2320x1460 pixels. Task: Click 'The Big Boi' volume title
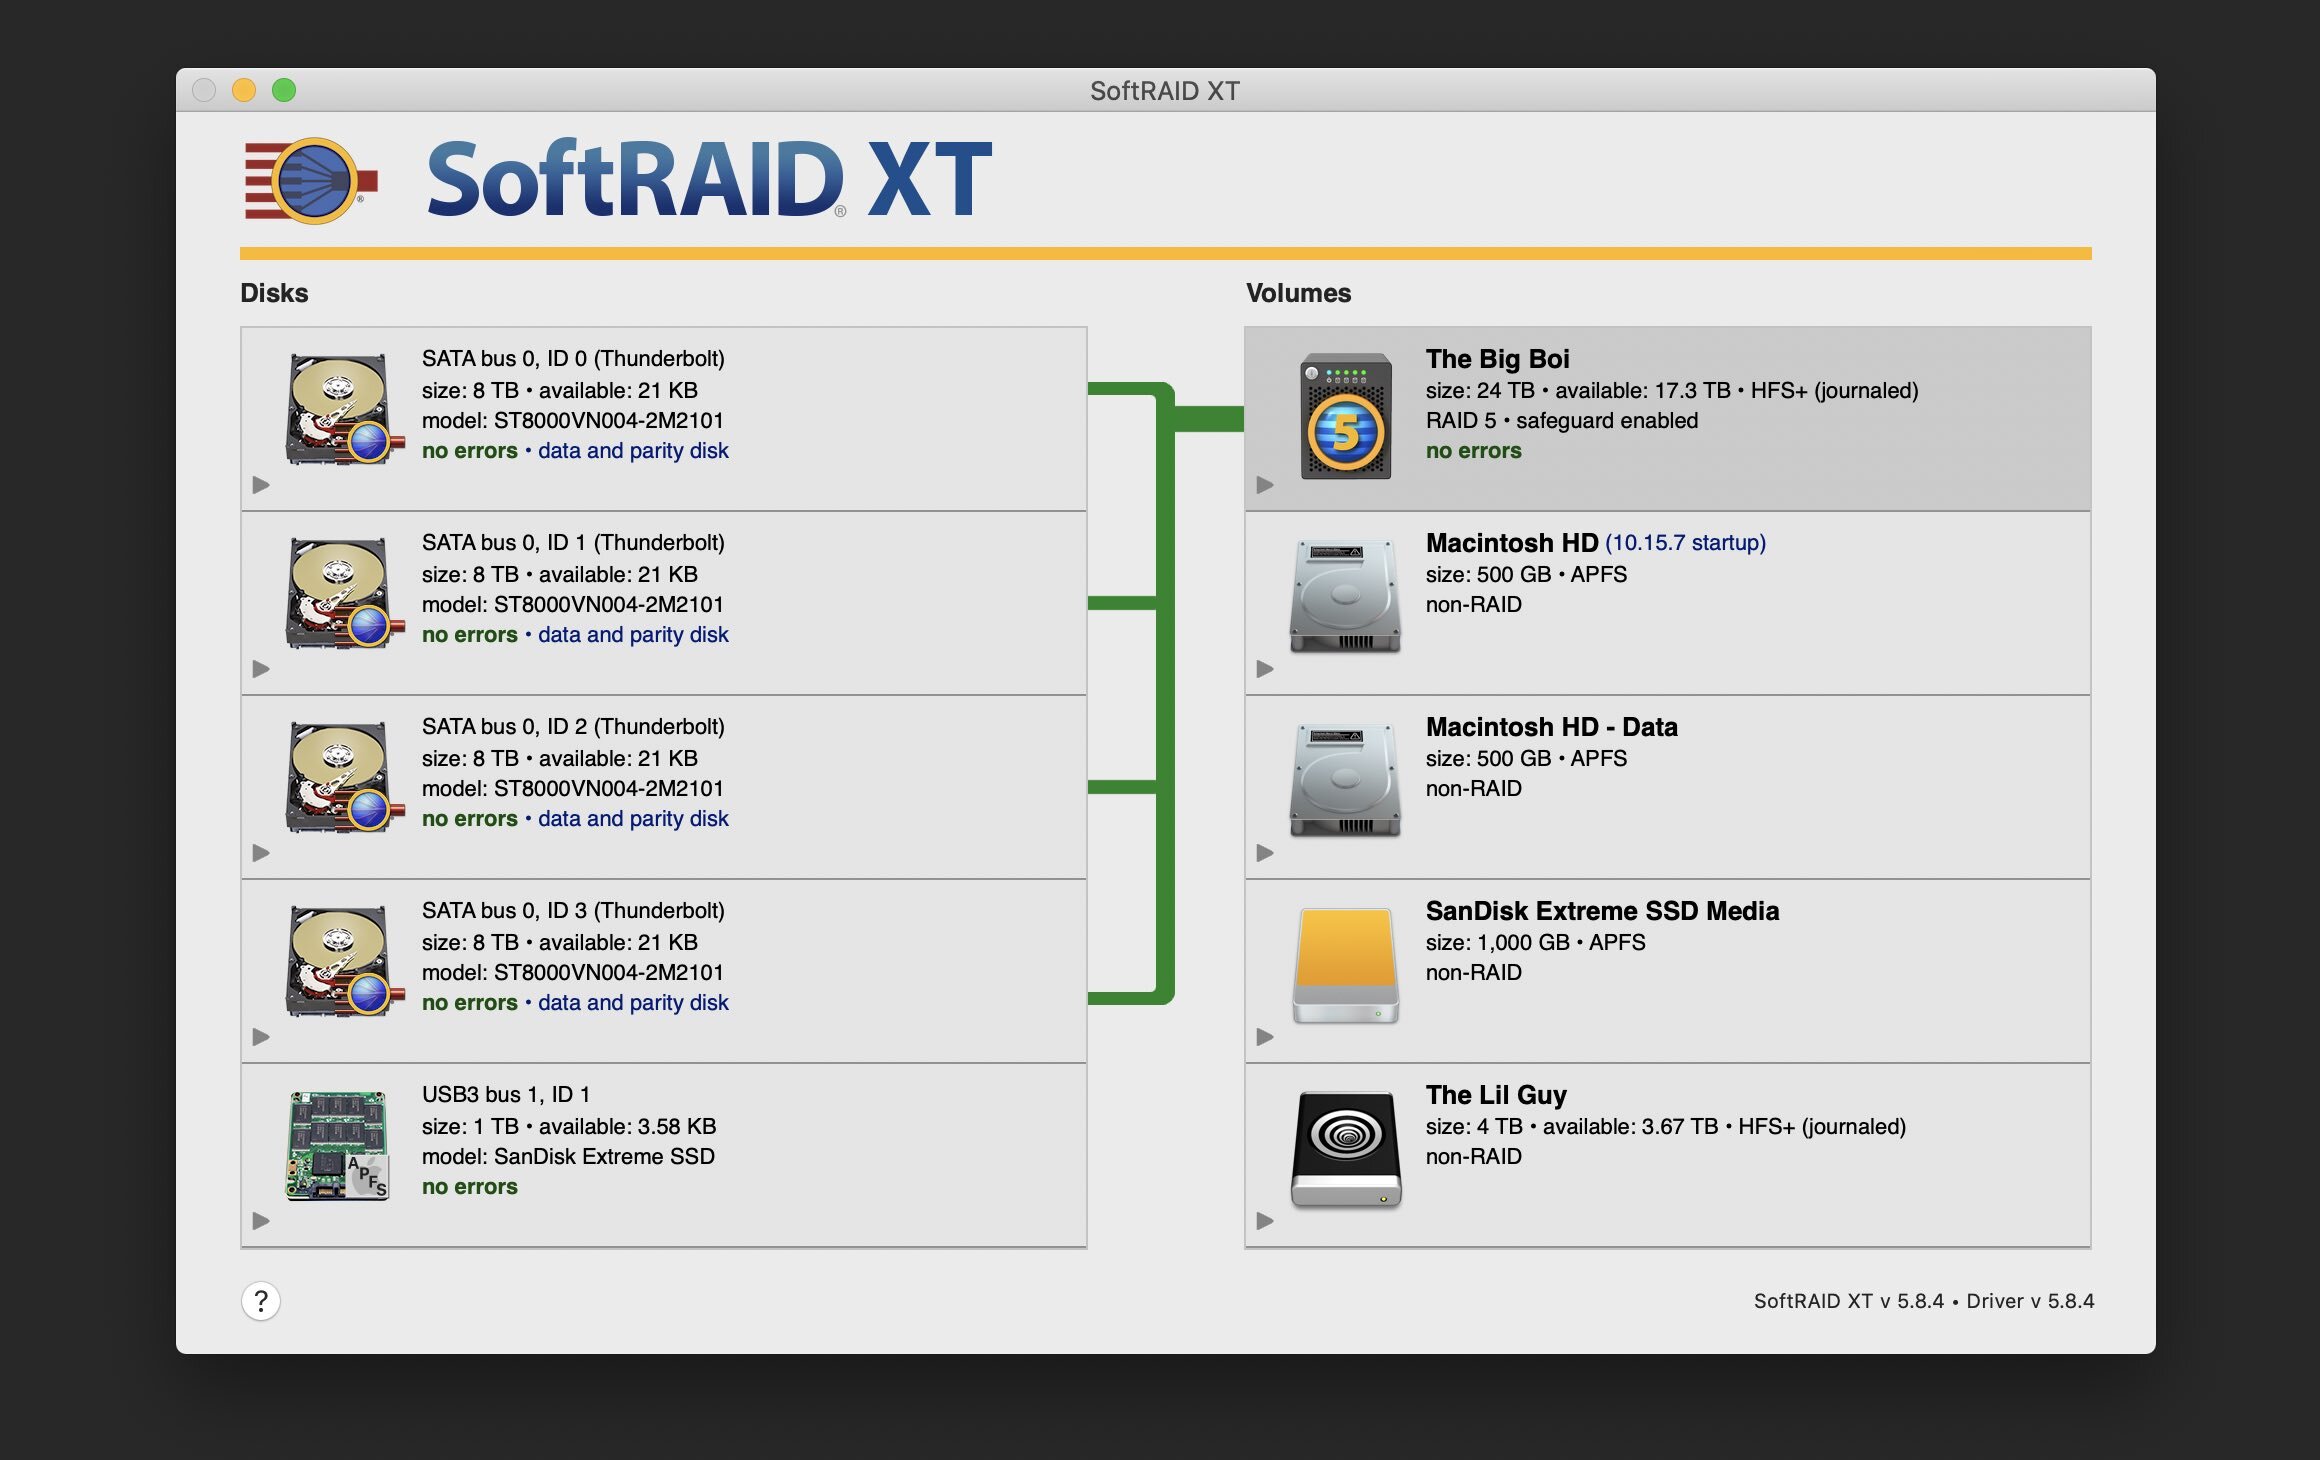[x=1497, y=358]
